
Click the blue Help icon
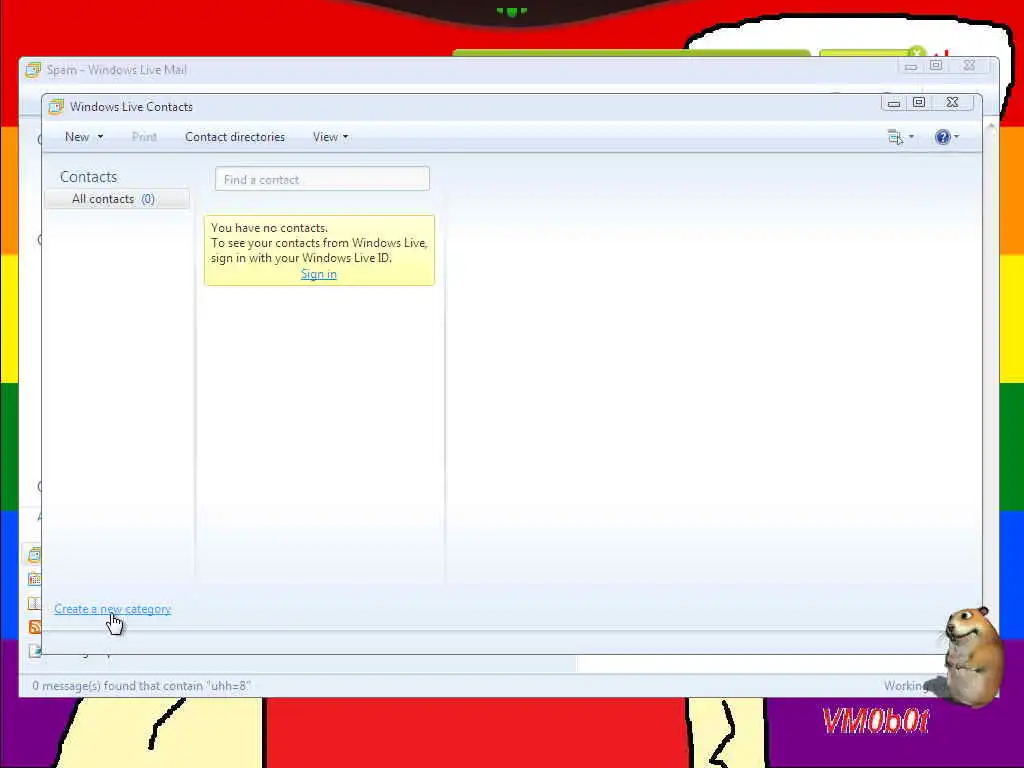click(942, 137)
